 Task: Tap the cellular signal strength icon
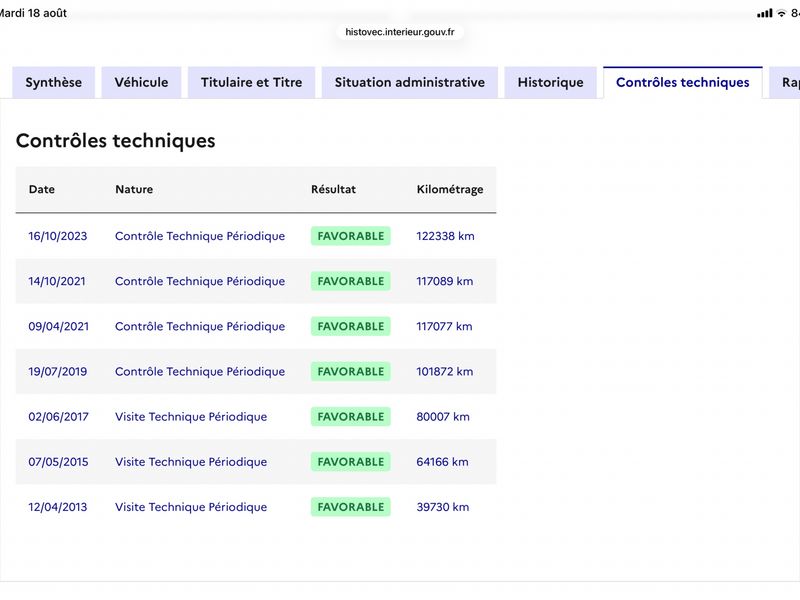(x=764, y=13)
